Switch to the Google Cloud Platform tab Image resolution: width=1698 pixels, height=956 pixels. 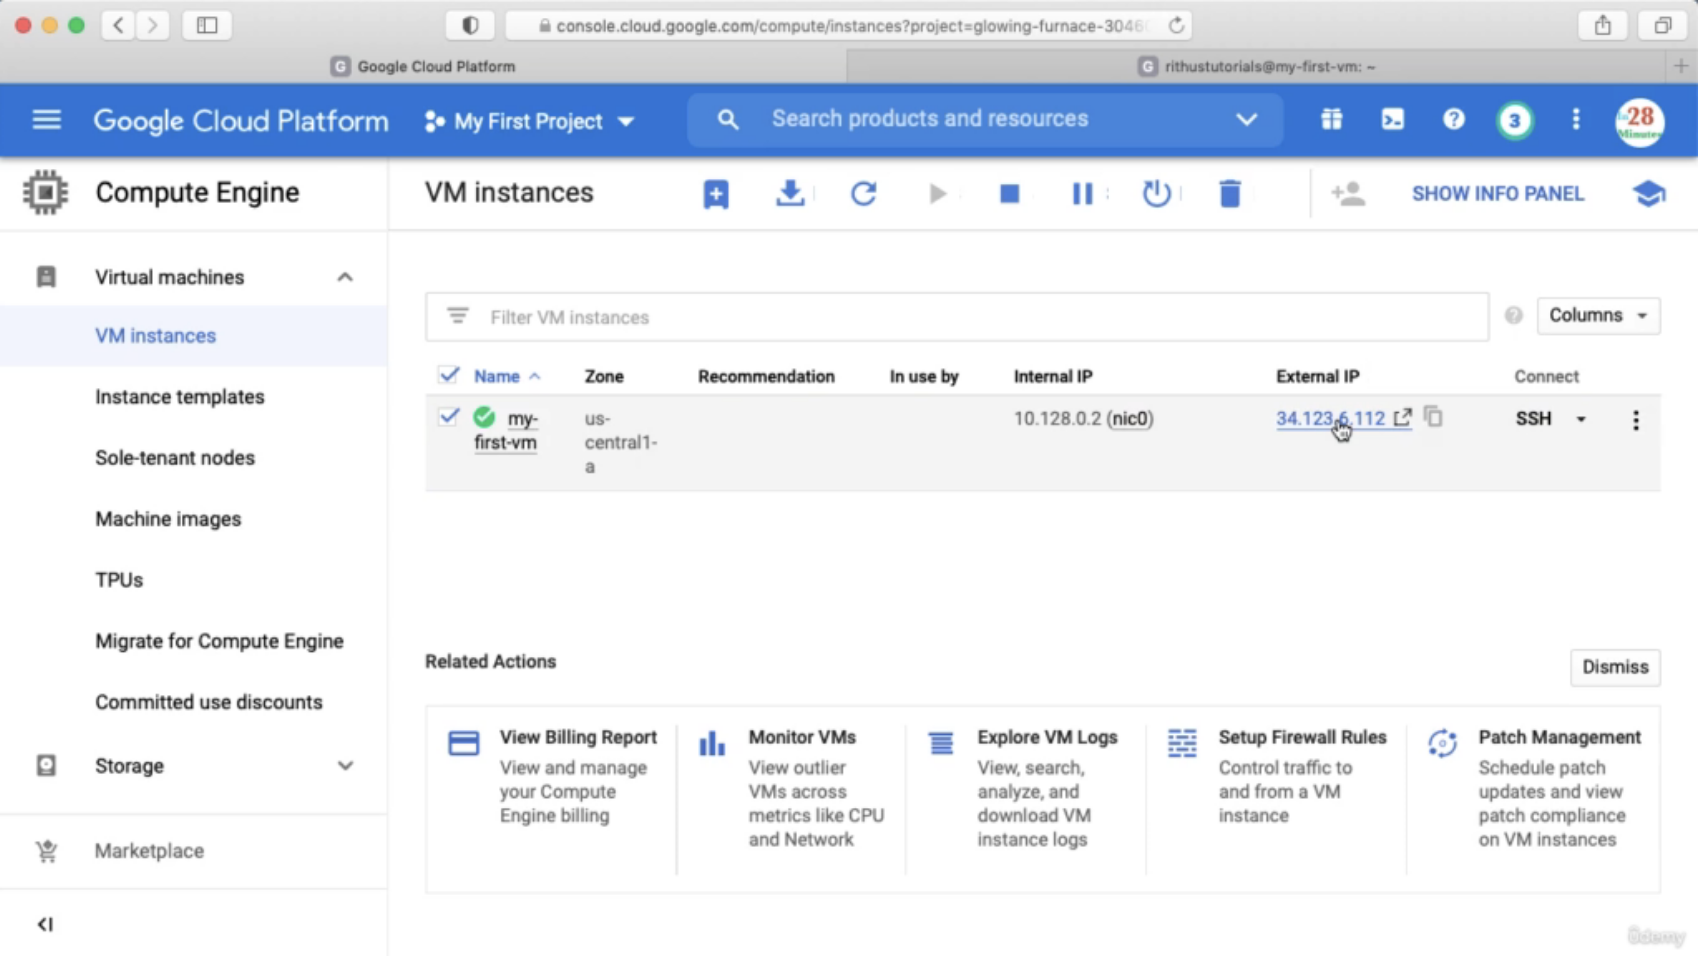pos(423,66)
